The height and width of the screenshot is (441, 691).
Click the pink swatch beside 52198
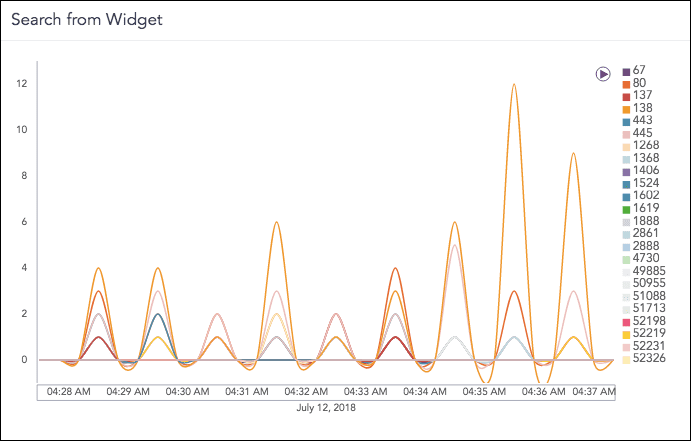tap(626, 321)
